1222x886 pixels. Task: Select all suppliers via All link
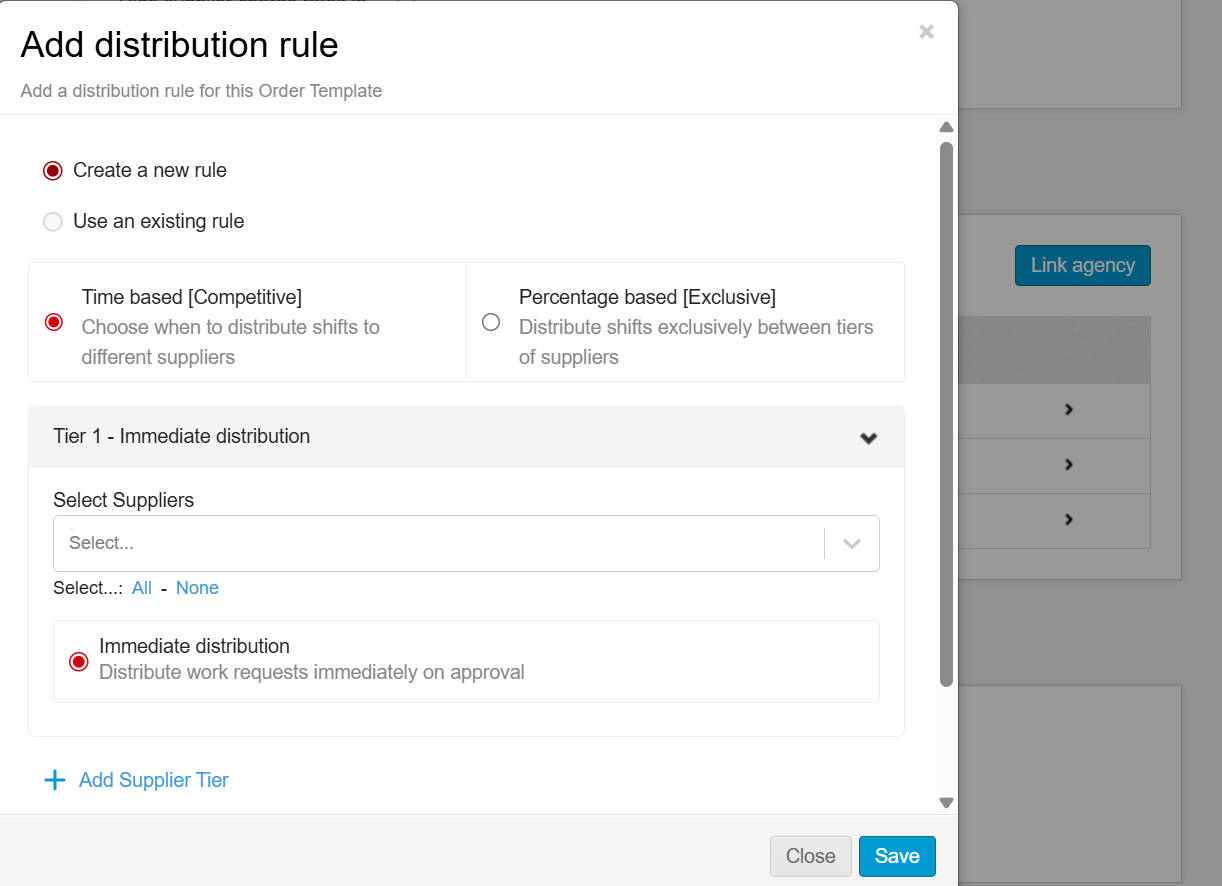click(x=142, y=588)
